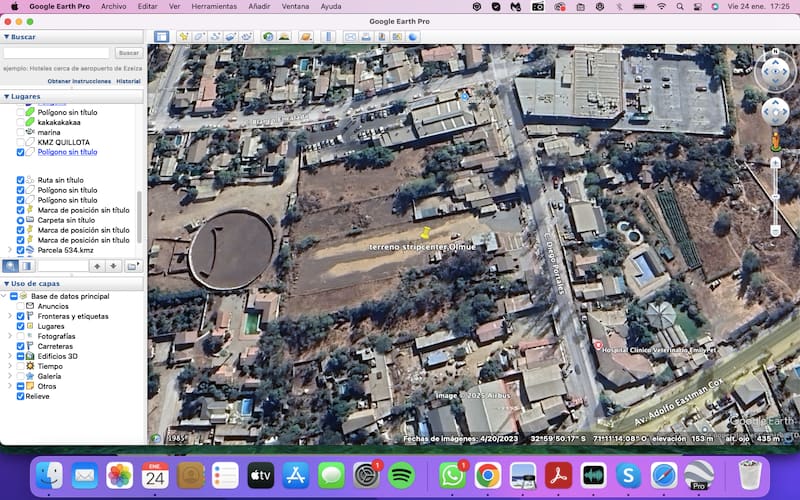Open the ruler measuring tool

coord(329,37)
